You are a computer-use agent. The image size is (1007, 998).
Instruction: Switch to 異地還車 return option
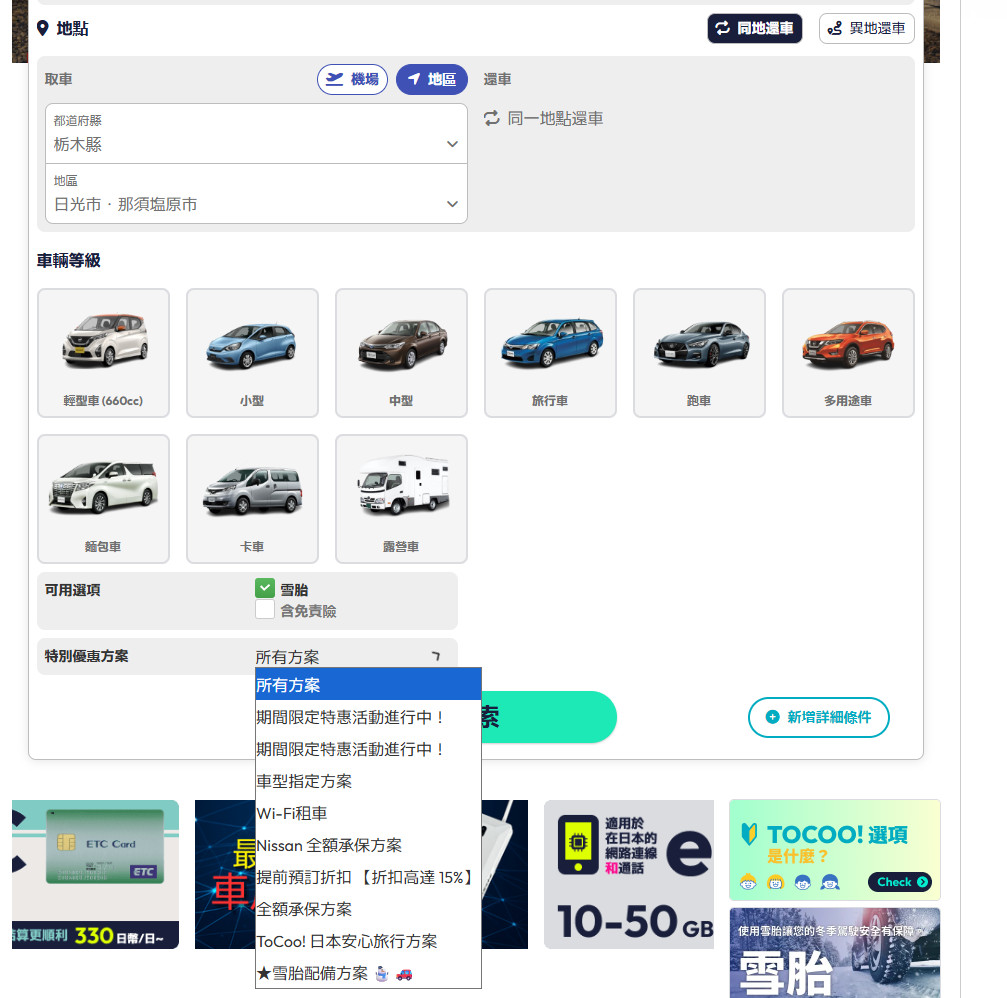(x=866, y=29)
